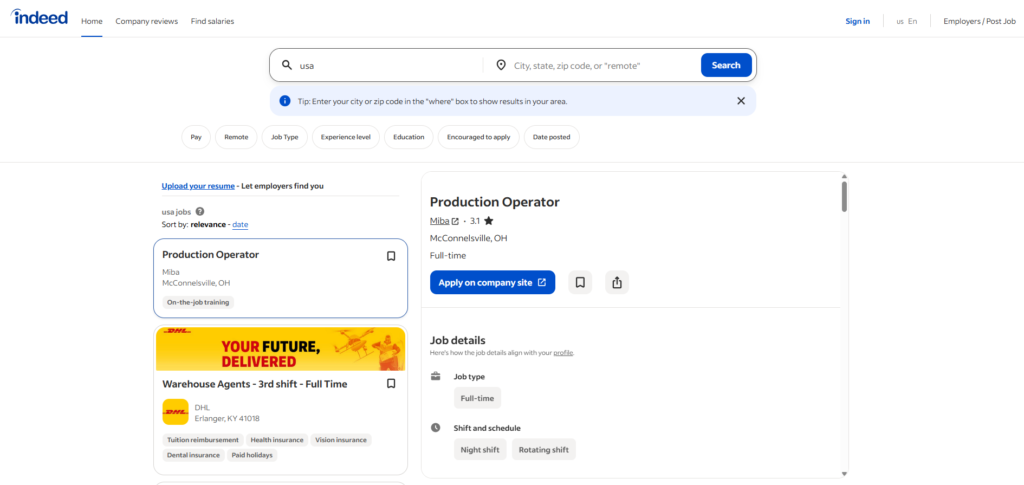Open the Job Type filter

[x=285, y=137]
